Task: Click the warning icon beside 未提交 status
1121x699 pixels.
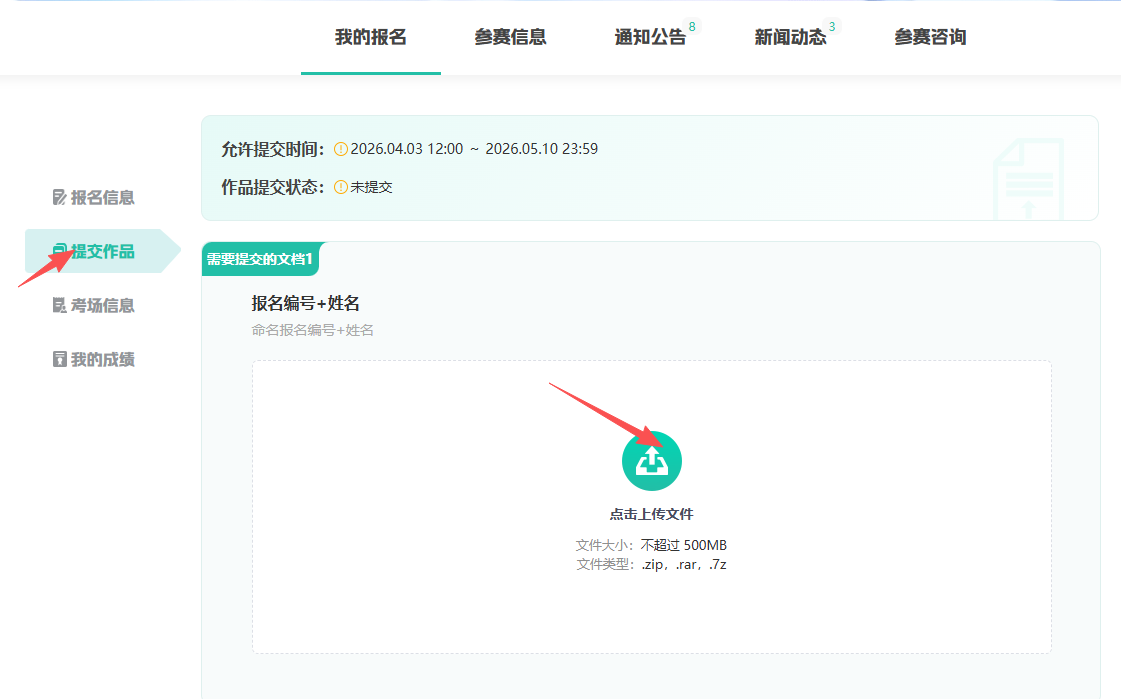Action: tap(341, 187)
